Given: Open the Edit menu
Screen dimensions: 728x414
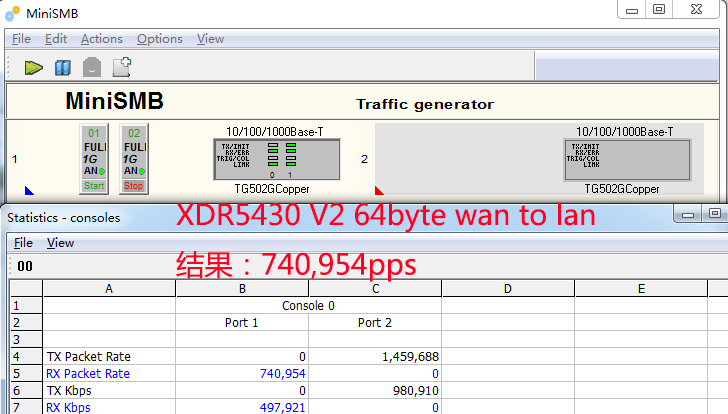Looking at the screenshot, I should pos(56,39).
